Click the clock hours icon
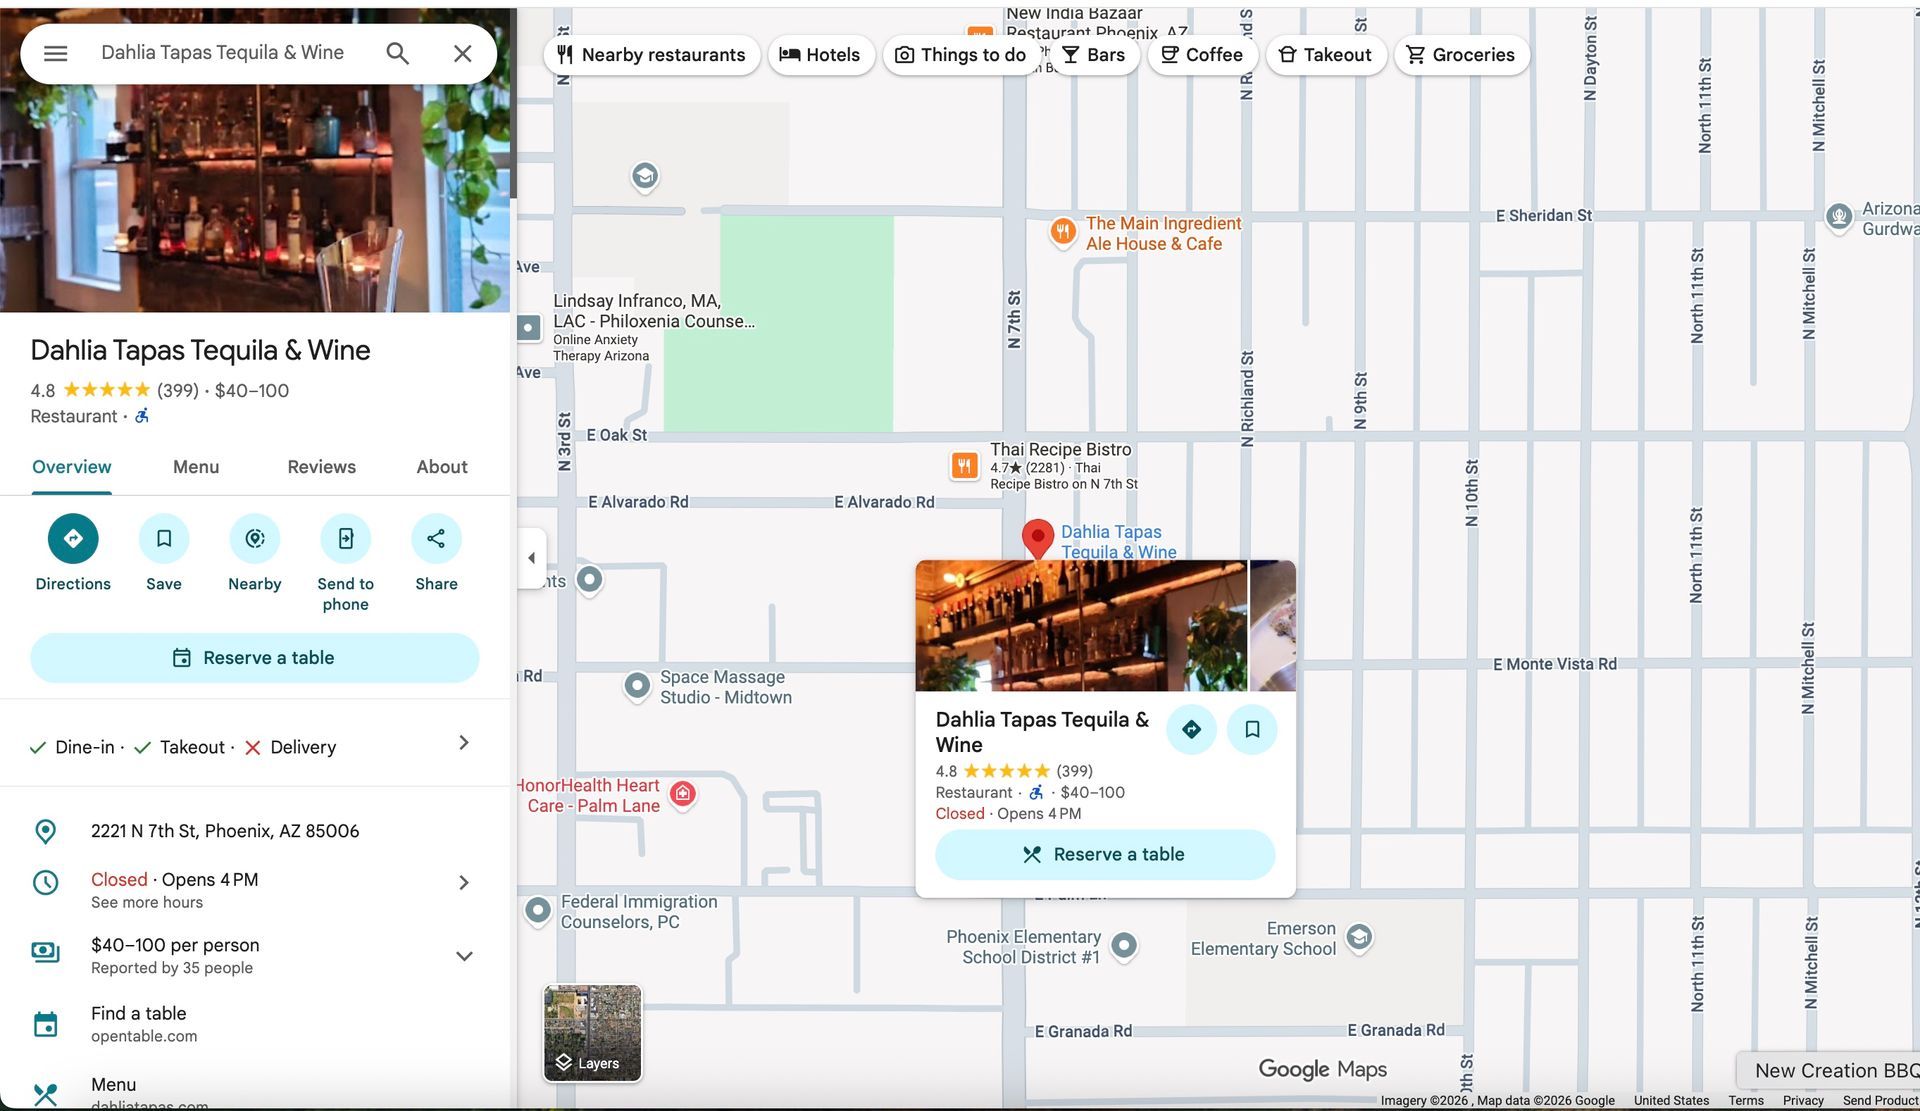This screenshot has width=1920, height=1111. tap(46, 883)
